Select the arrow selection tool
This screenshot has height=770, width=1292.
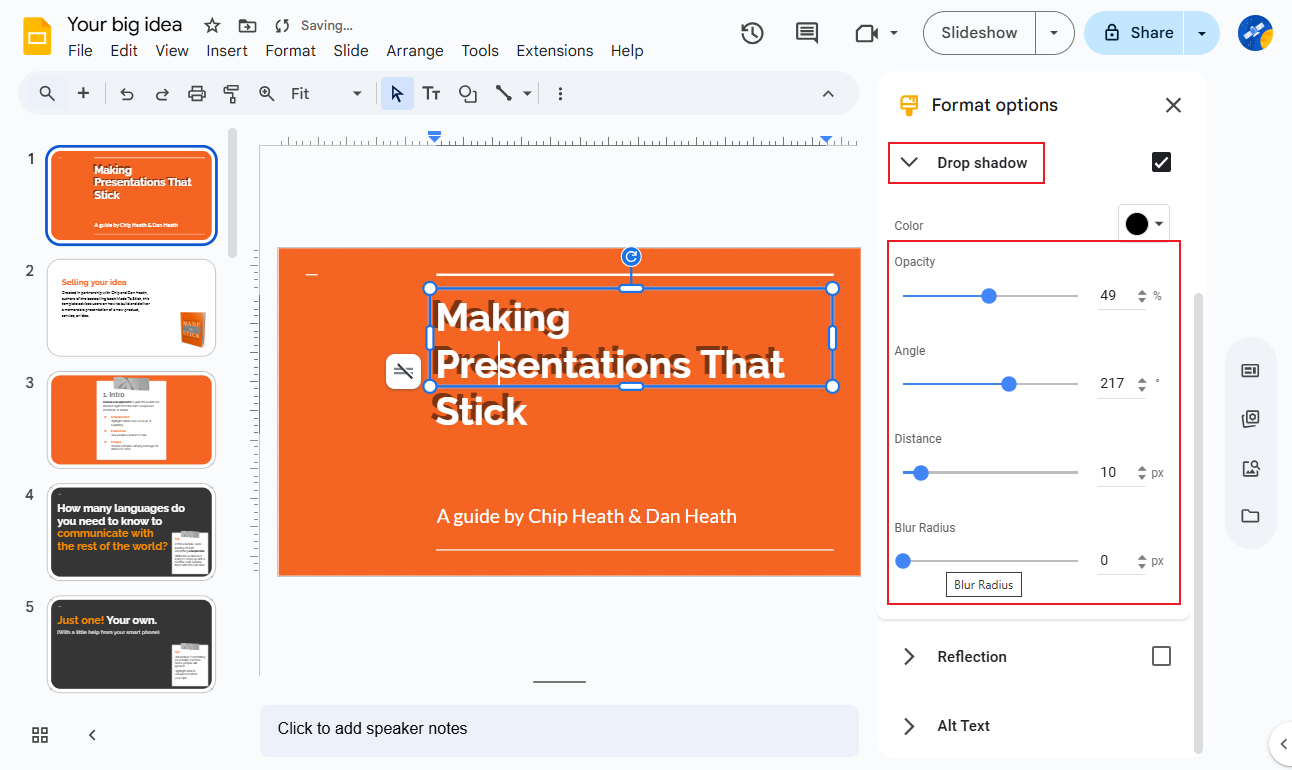tap(397, 93)
